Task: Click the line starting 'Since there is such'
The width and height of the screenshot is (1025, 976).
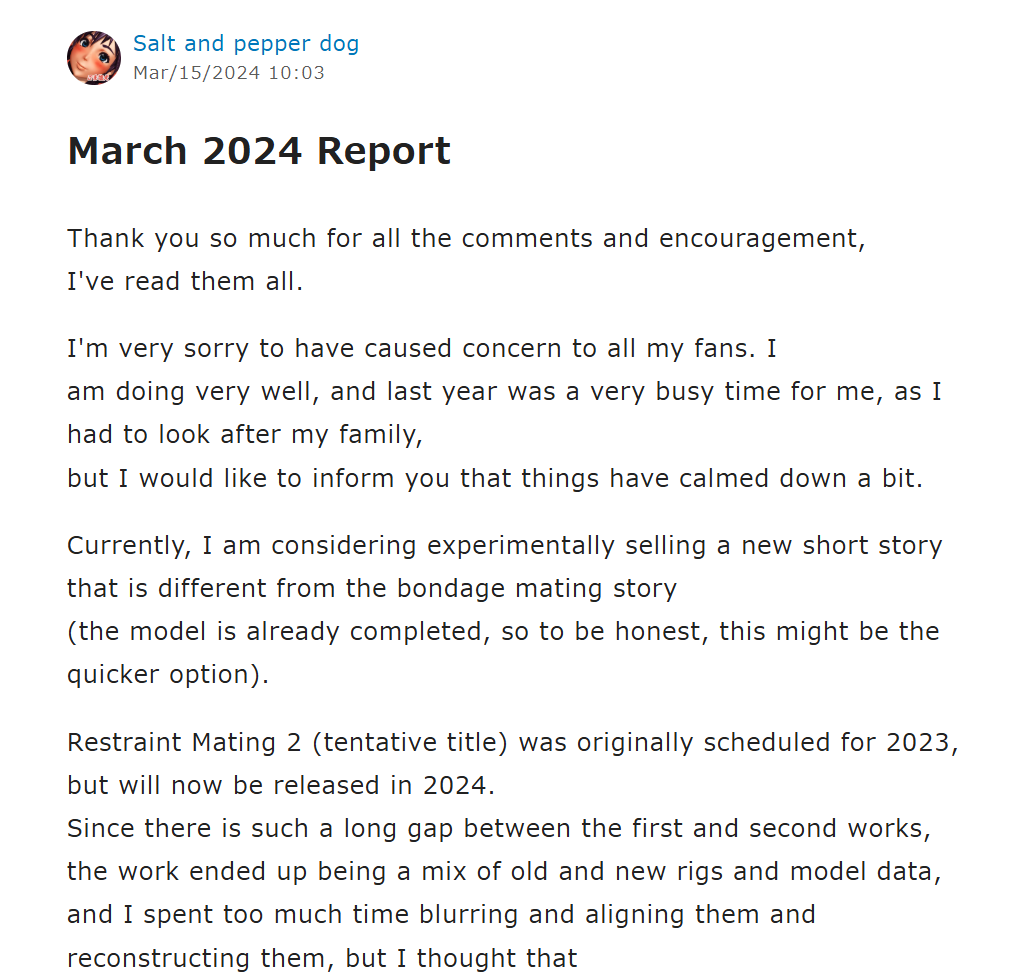Action: 499,829
